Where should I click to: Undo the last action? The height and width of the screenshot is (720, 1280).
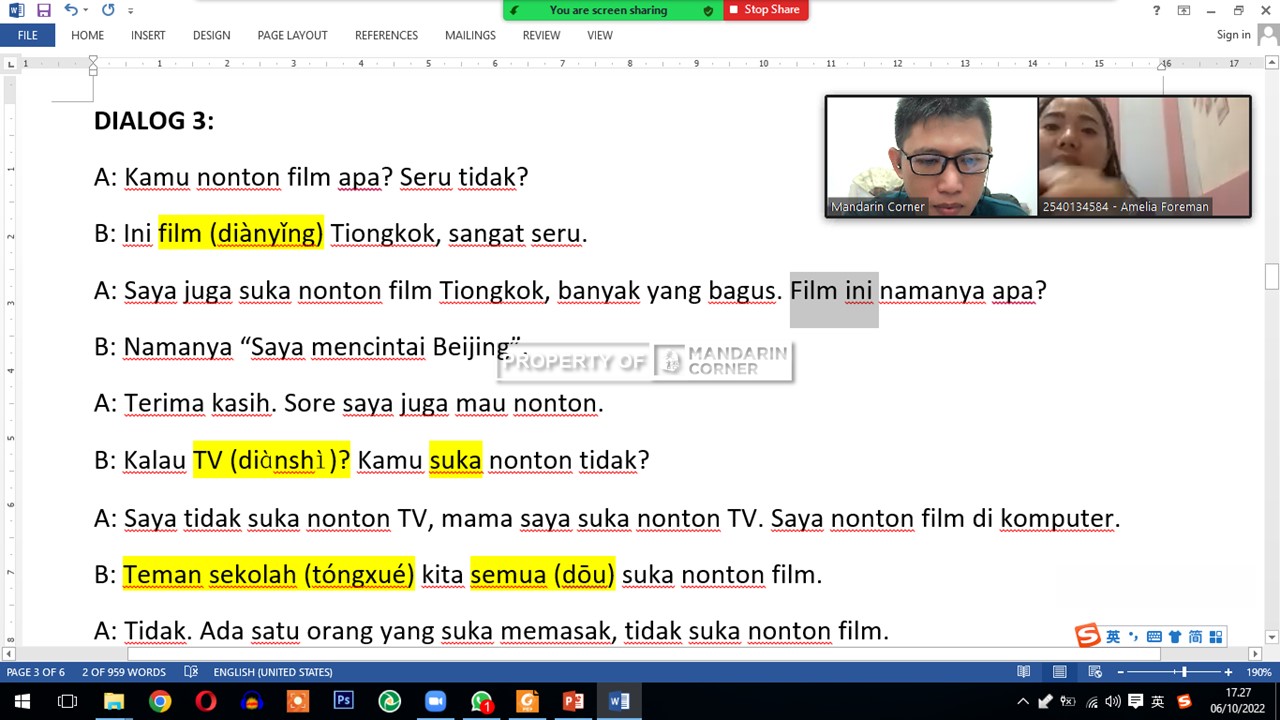(70, 10)
